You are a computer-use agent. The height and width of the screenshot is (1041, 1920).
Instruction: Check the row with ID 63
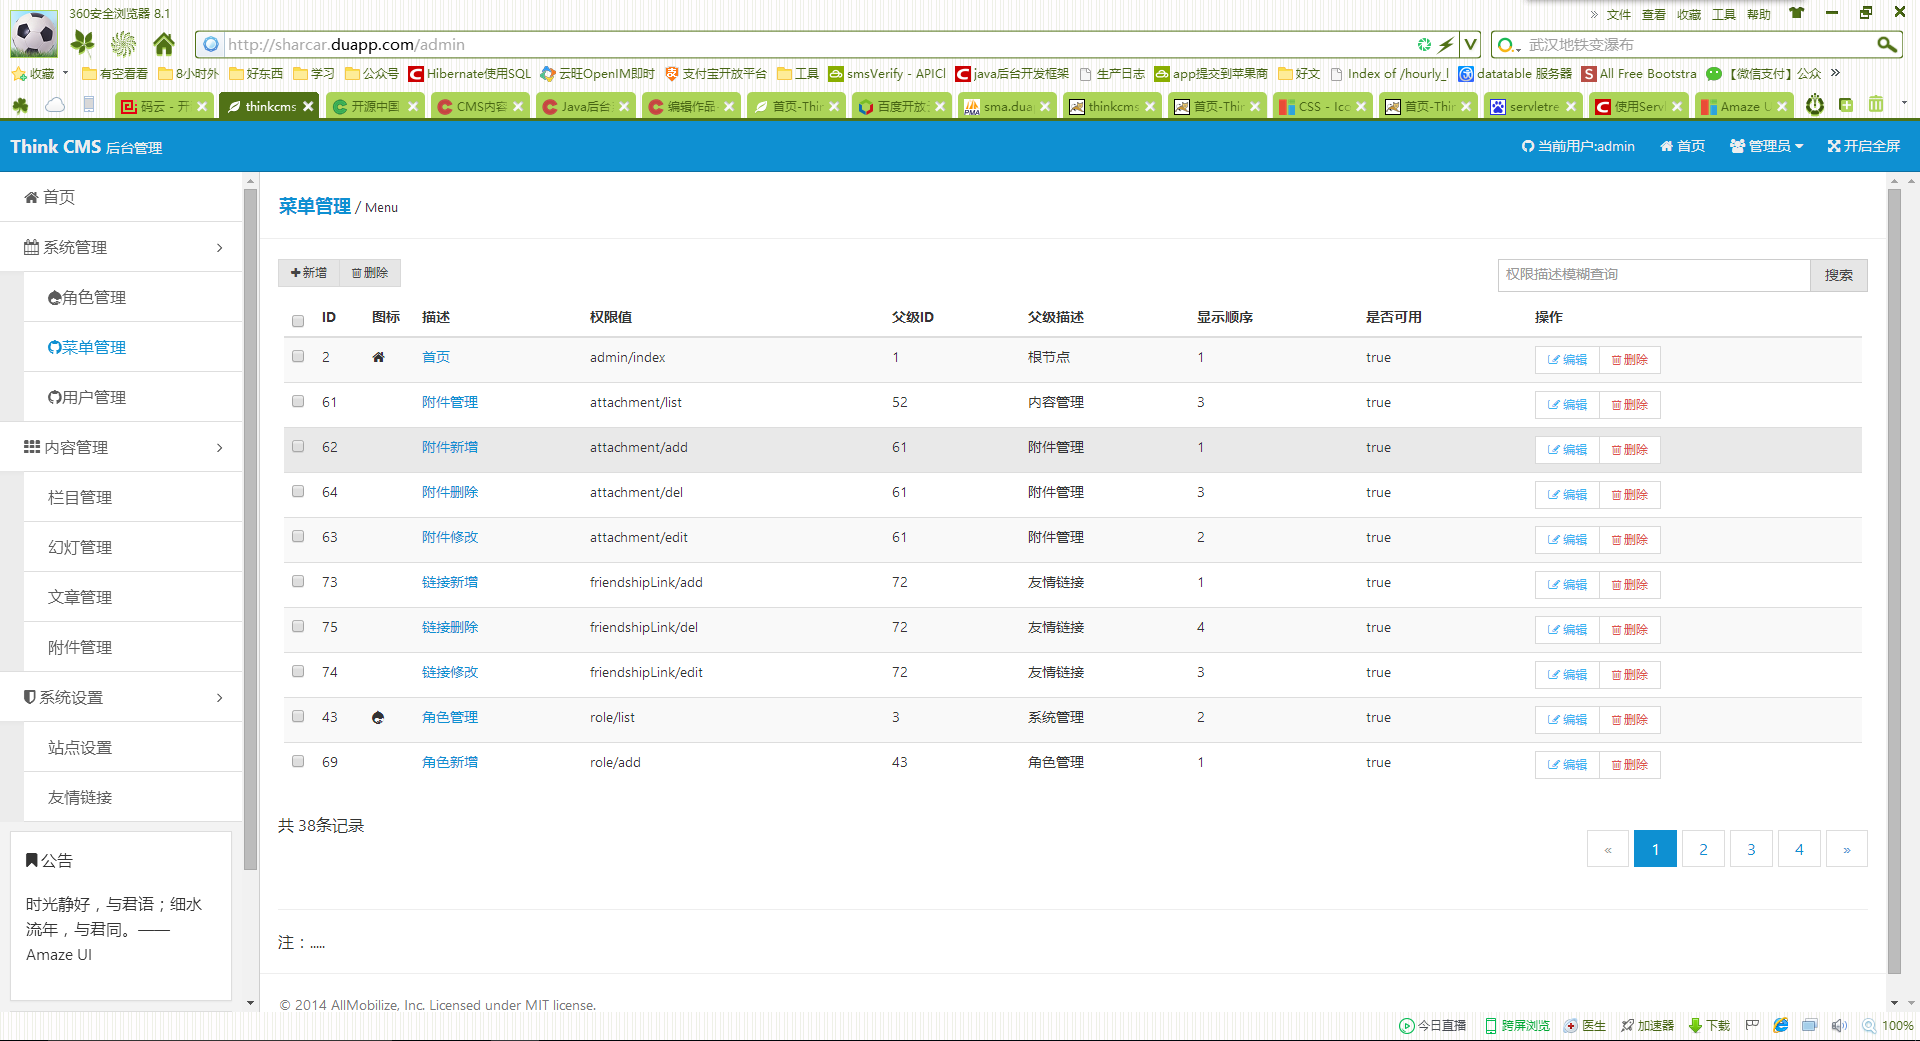pyautogui.click(x=298, y=536)
